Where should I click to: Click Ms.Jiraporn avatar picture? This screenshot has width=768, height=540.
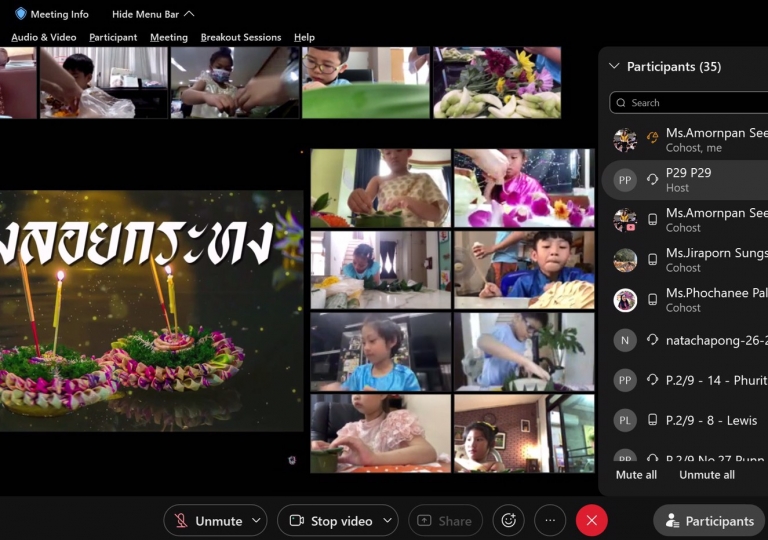tap(625, 260)
